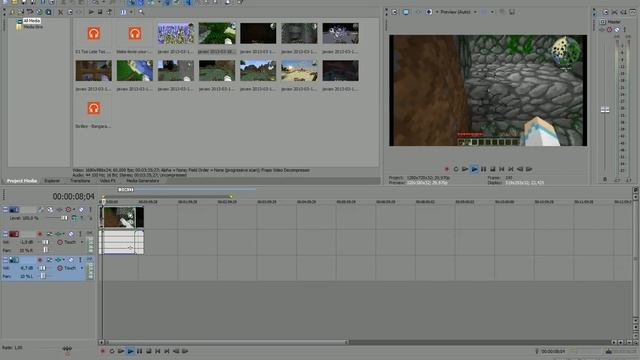Stop in the timeline transport bar
This screenshot has height=360, width=640.
[149, 351]
